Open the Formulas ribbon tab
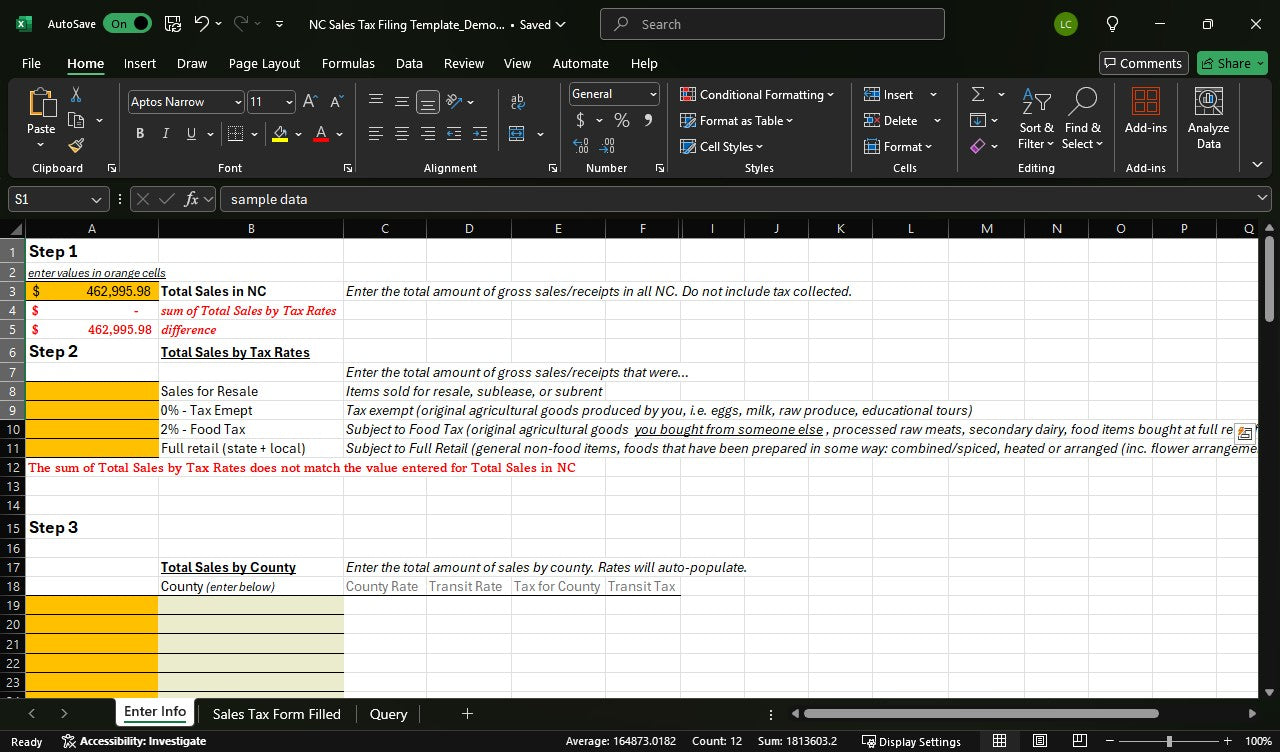The width and height of the screenshot is (1280, 752). coord(348,63)
